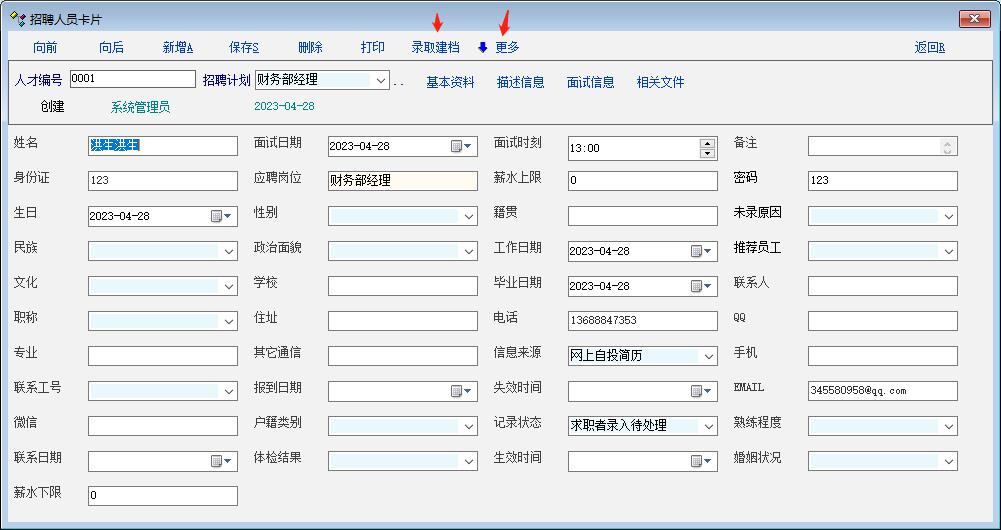The image size is (1001, 530).
Task: Click the 录取建档 toolbar button
Action: coord(435,47)
